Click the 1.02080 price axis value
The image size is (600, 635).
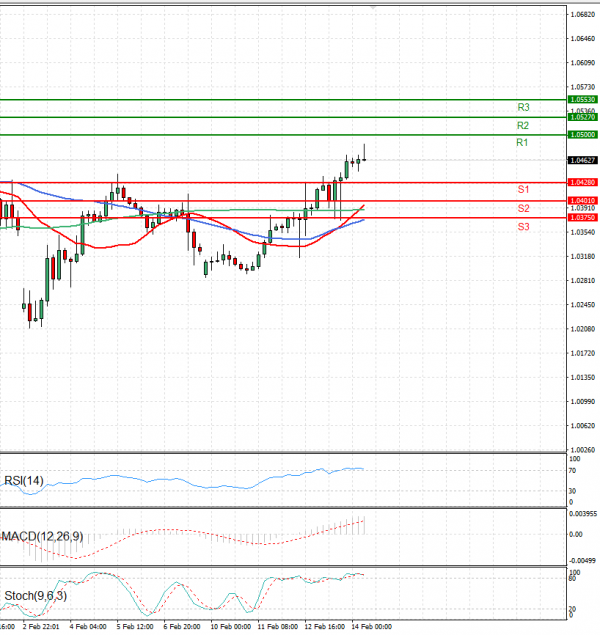coord(583,329)
